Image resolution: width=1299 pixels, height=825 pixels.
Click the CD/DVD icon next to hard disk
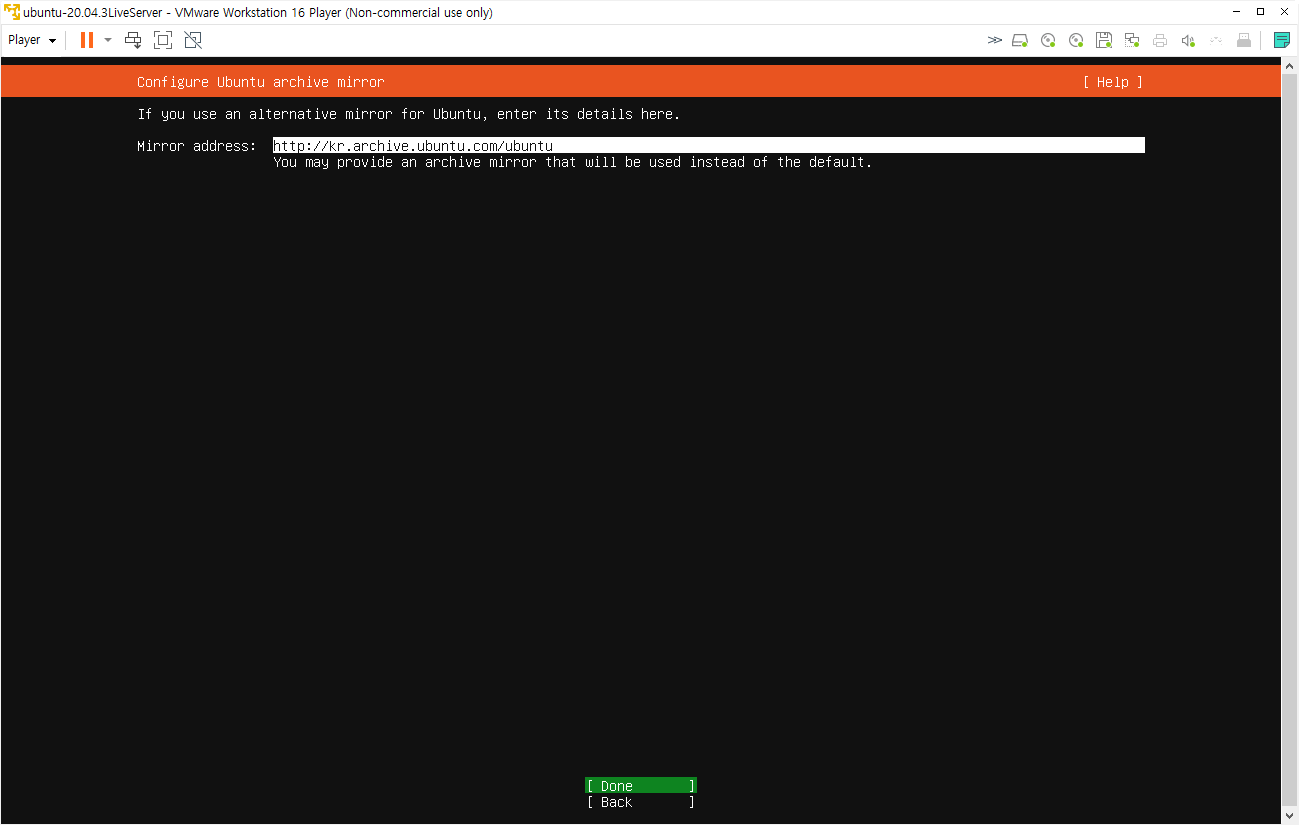[x=1048, y=40]
